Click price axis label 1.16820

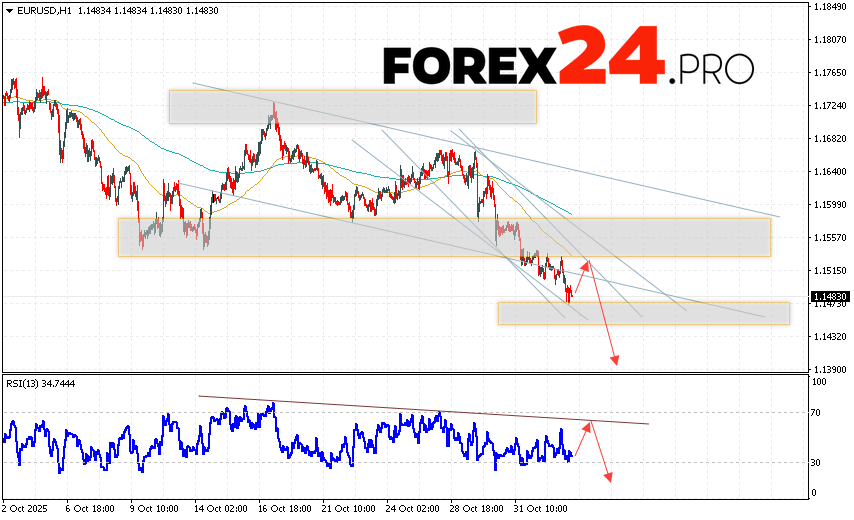click(830, 139)
